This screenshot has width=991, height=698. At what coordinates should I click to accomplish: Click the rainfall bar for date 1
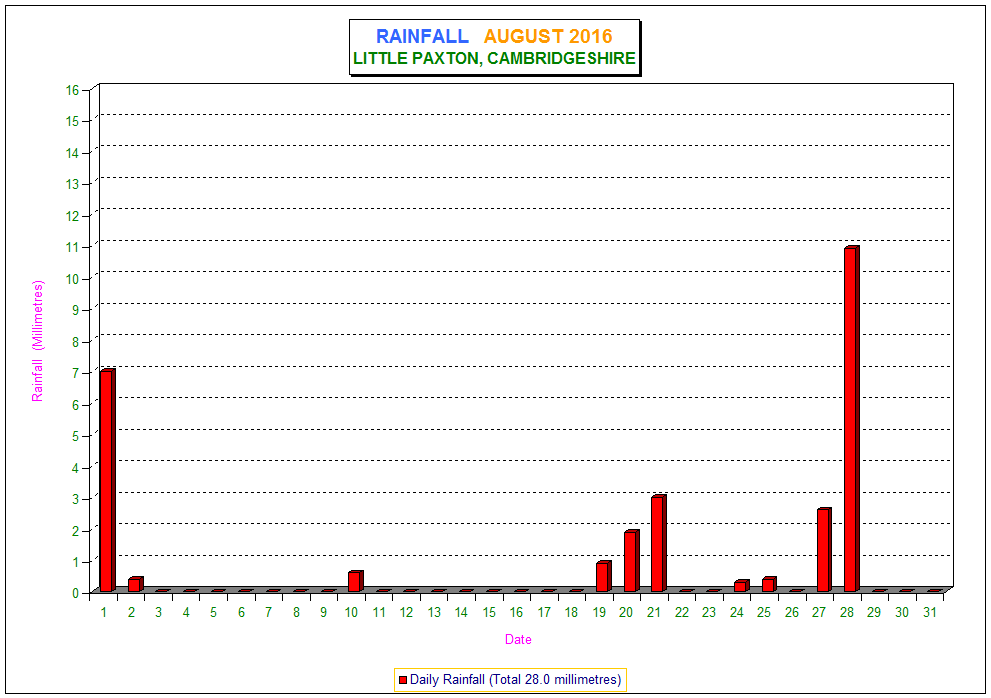pos(107,481)
